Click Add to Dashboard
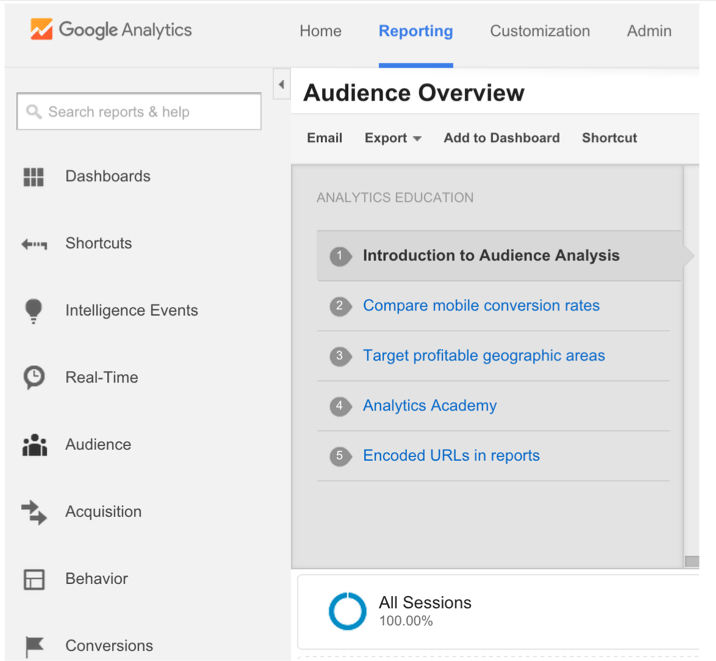This screenshot has height=661, width=716. (x=501, y=138)
